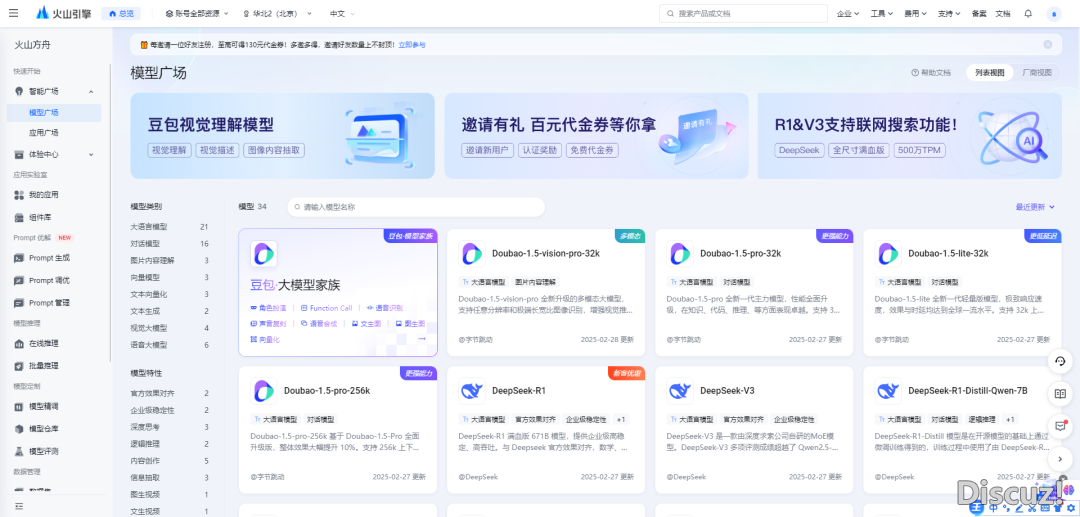Collapse the floating toolbar arrow
This screenshot has height=517, width=1080.
[x=1060, y=458]
